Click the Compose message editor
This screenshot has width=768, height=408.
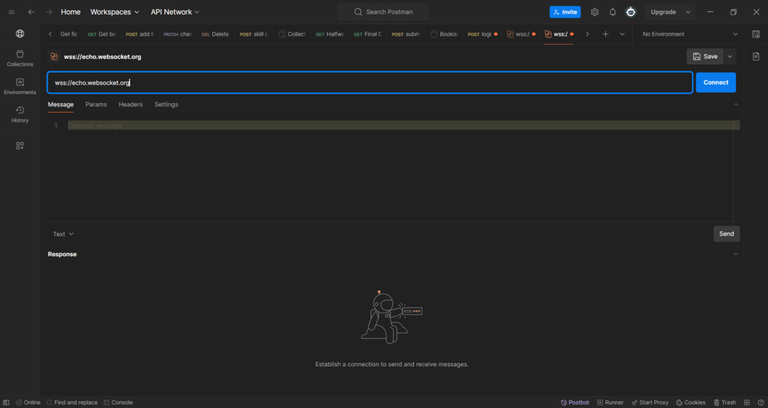pyautogui.click(x=403, y=126)
